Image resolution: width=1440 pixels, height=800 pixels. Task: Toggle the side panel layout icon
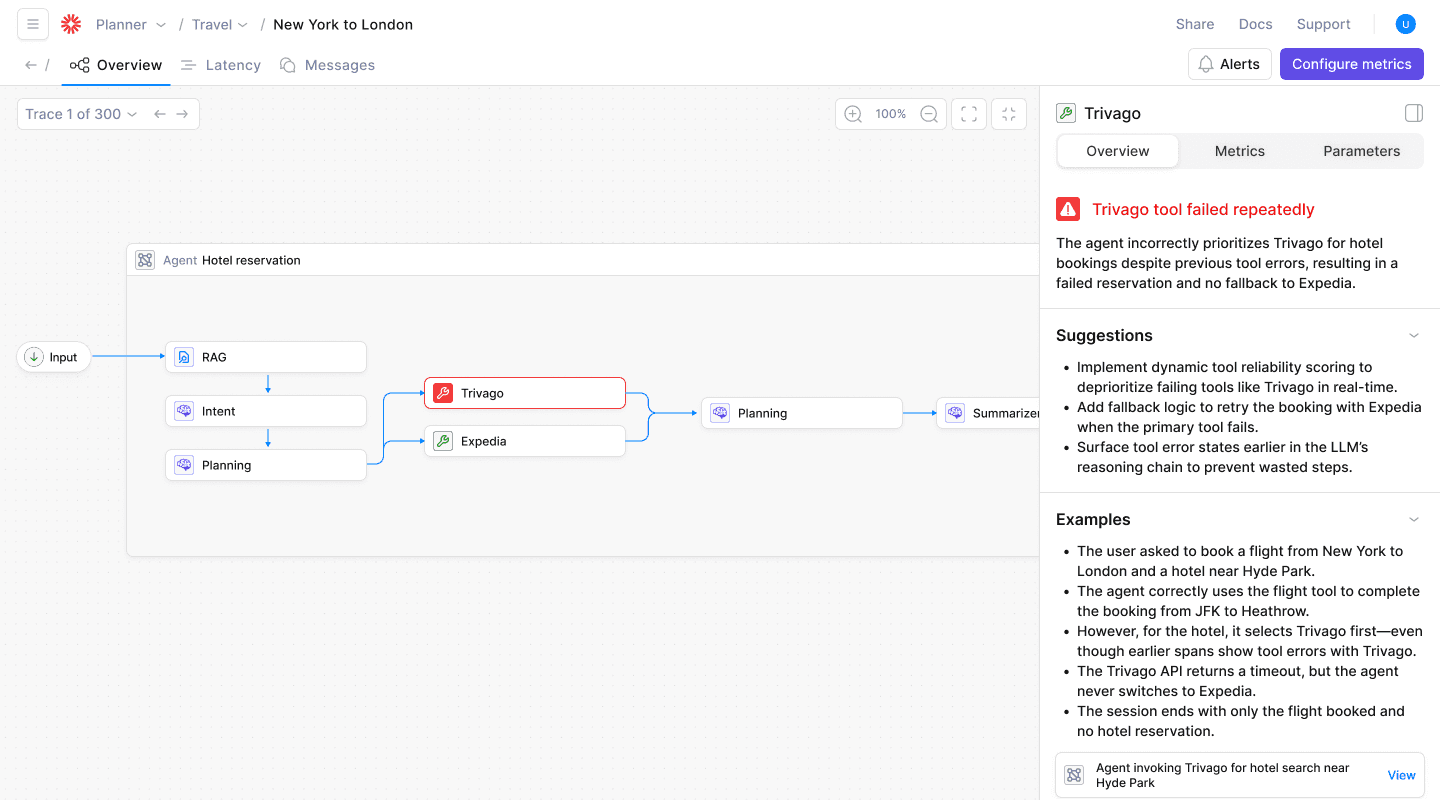pyautogui.click(x=1414, y=113)
